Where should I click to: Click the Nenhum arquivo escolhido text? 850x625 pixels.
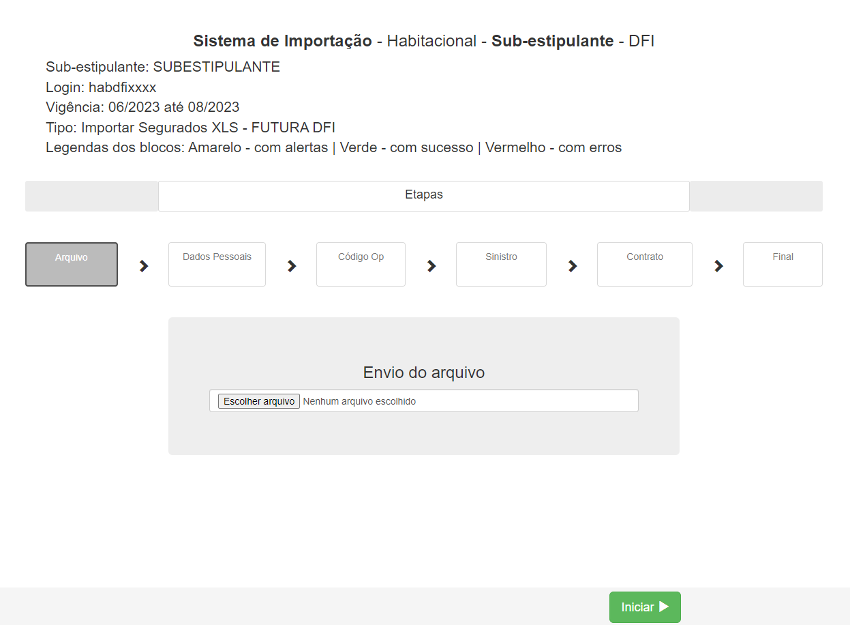click(359, 401)
